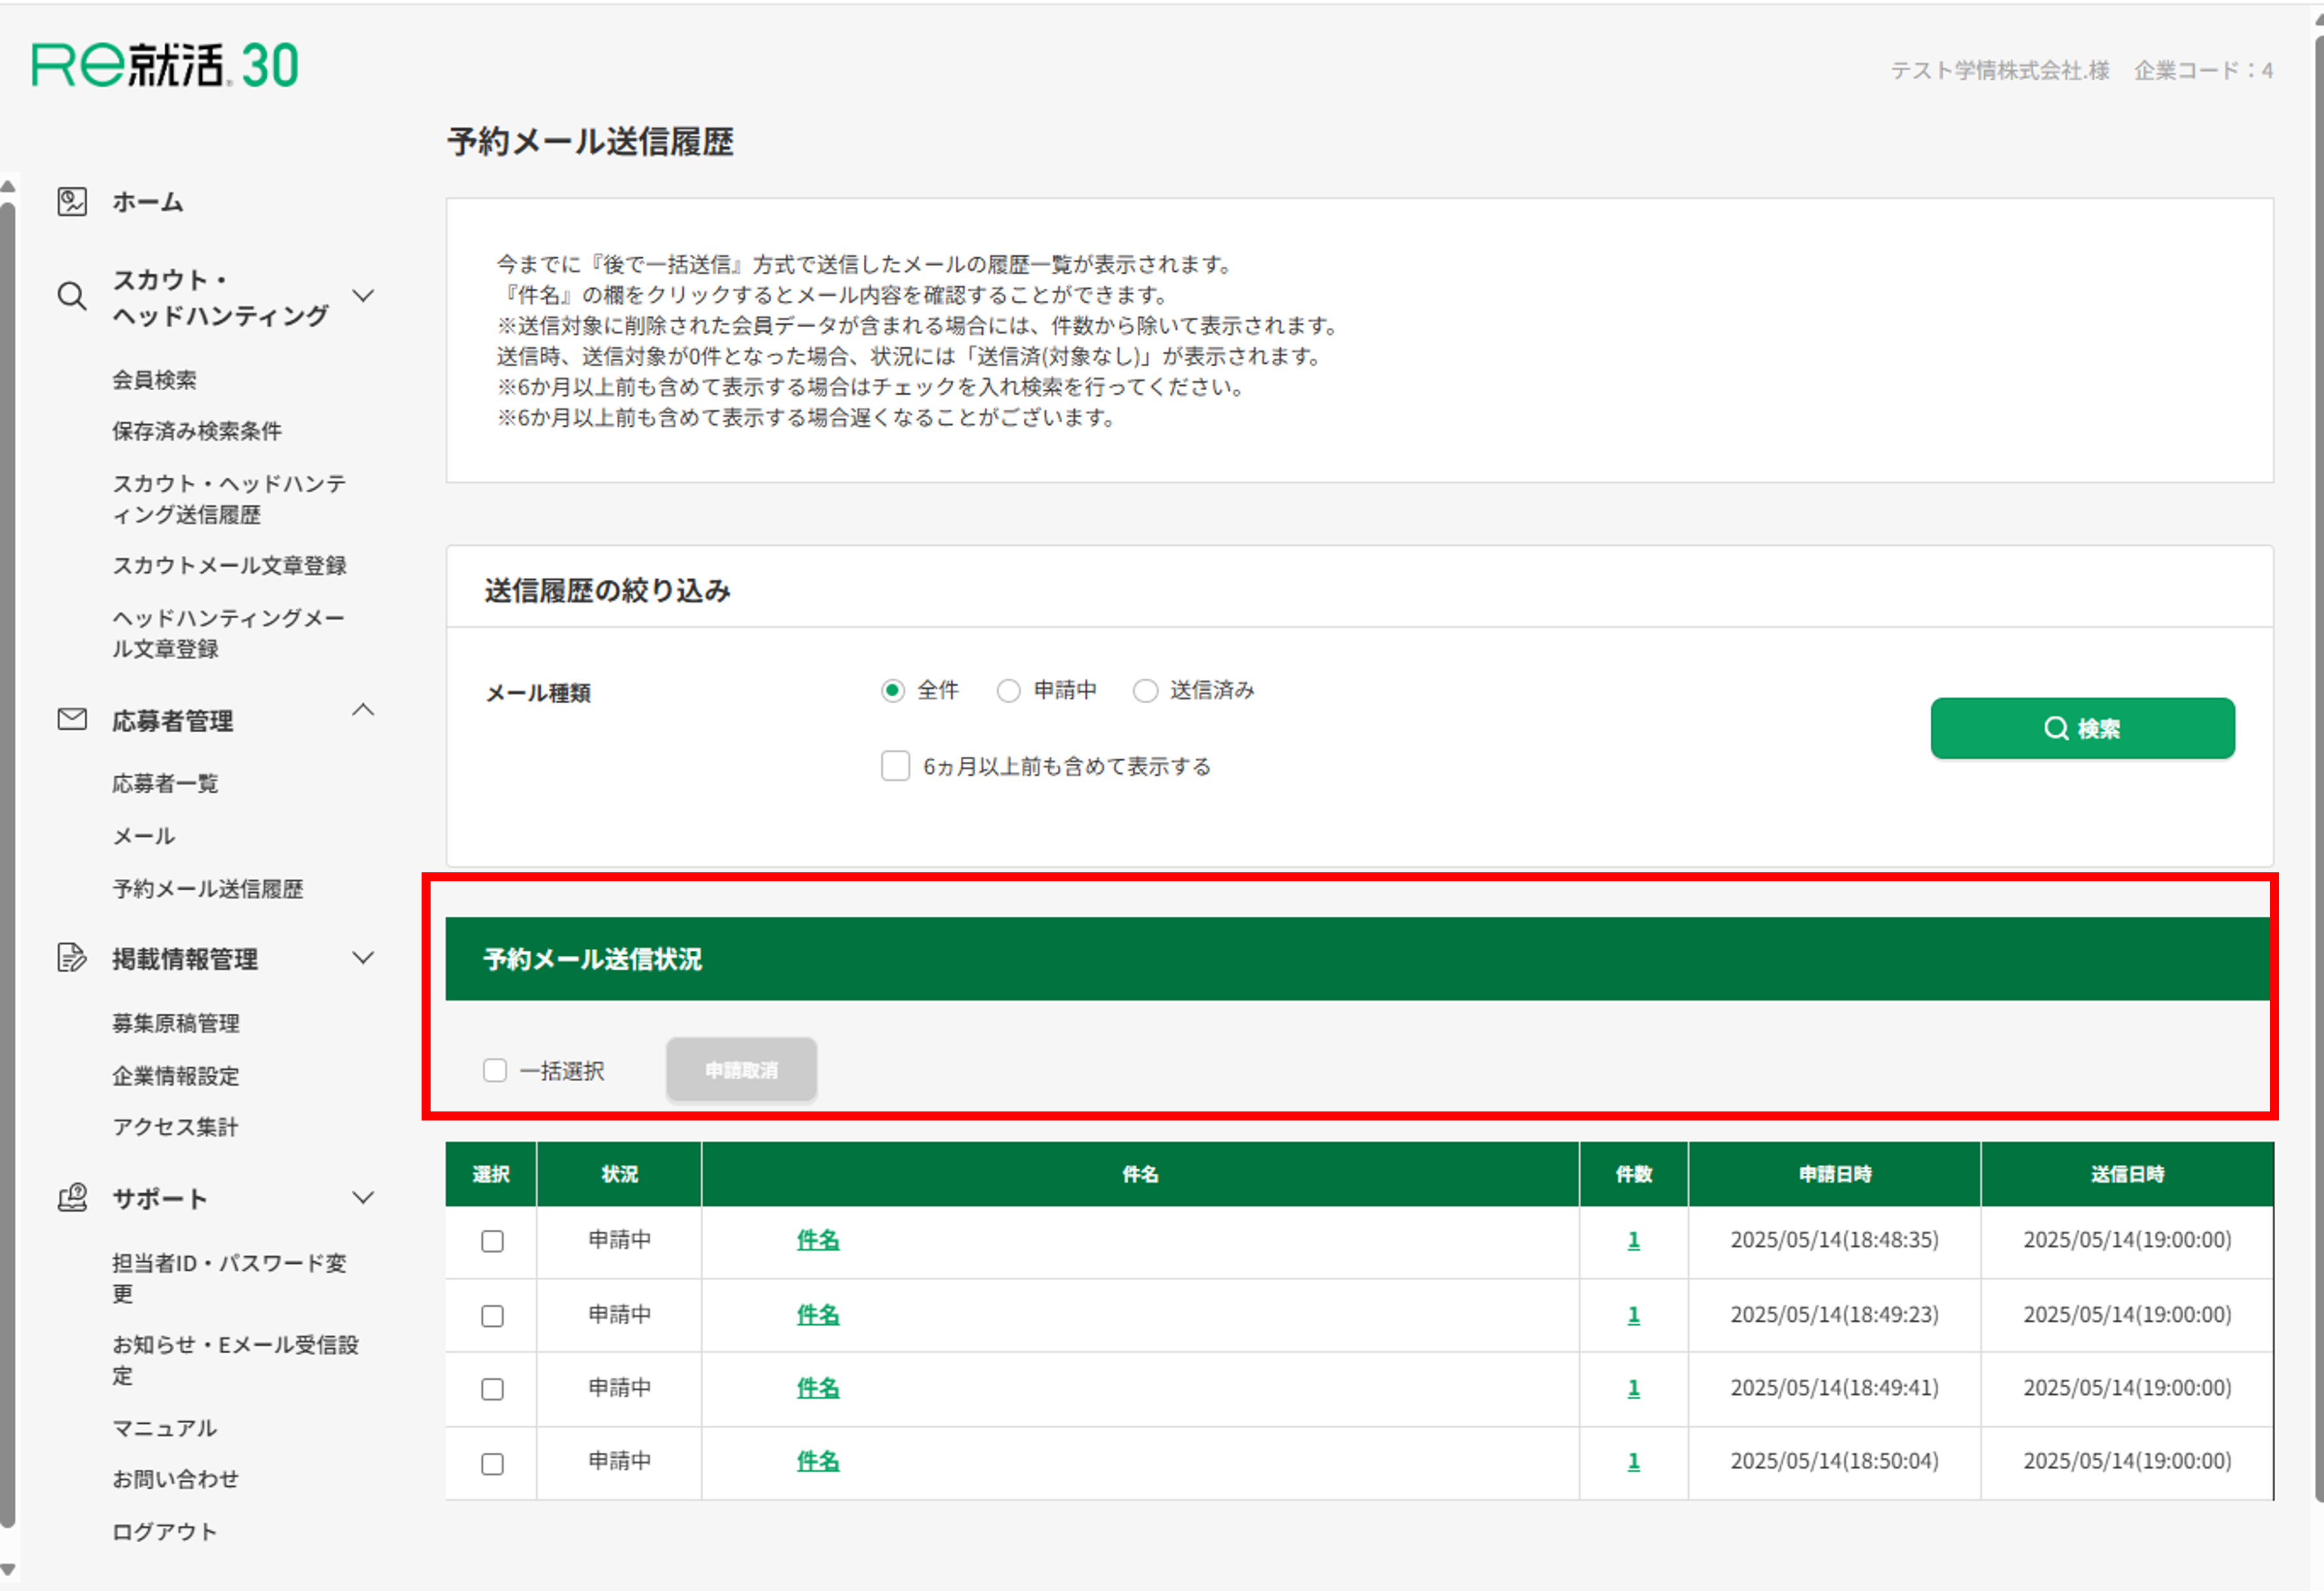Screen dimensions: 2324x1591
Task: Open 担当者ID・パスワード変更
Action: coord(230,1279)
